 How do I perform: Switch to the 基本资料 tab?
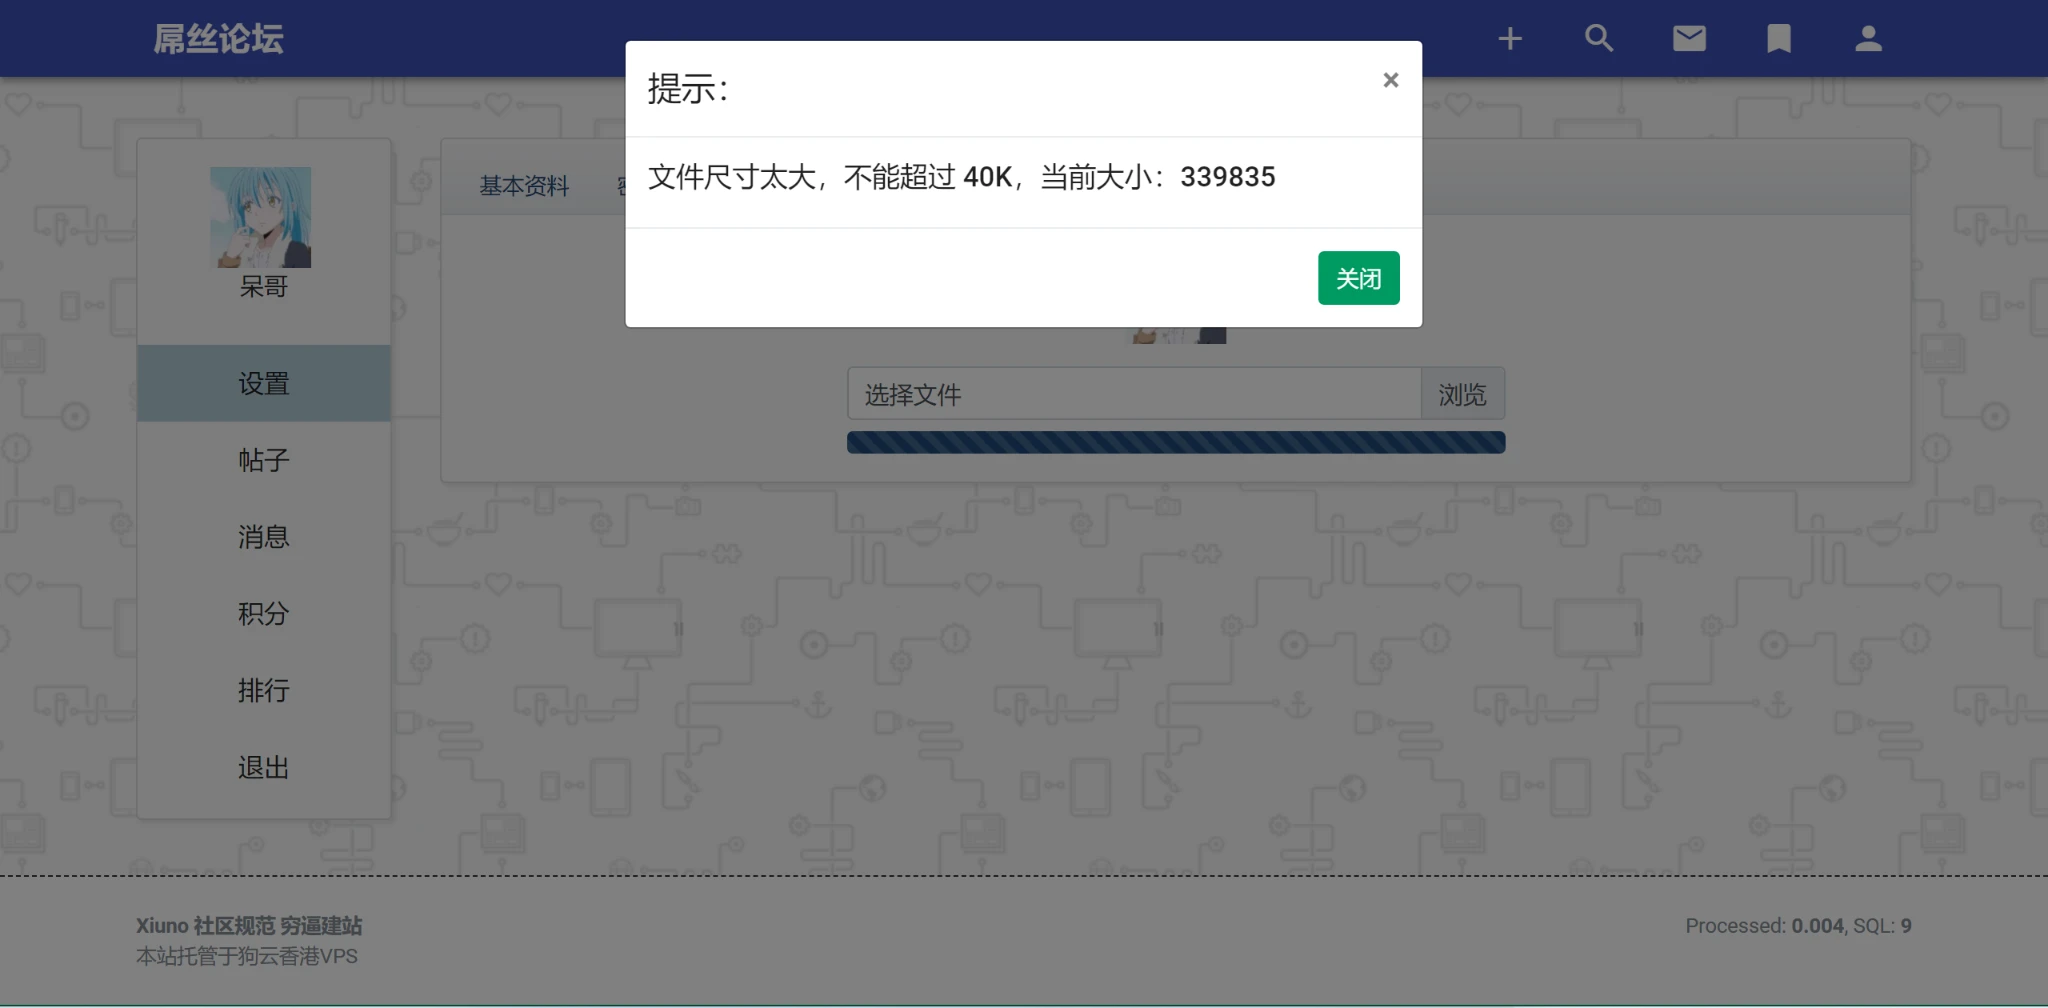[524, 186]
